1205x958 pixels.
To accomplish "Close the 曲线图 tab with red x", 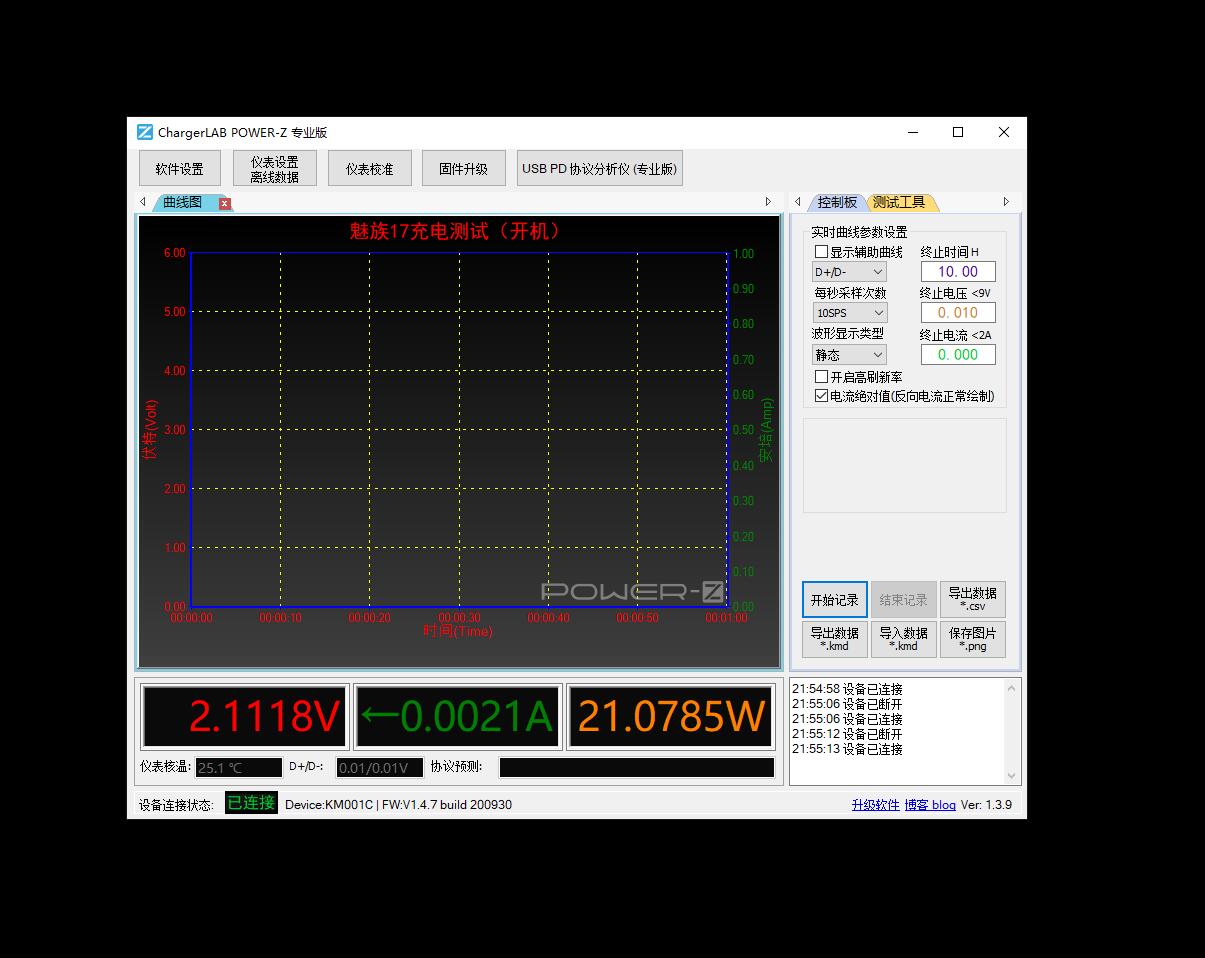I will point(225,203).
